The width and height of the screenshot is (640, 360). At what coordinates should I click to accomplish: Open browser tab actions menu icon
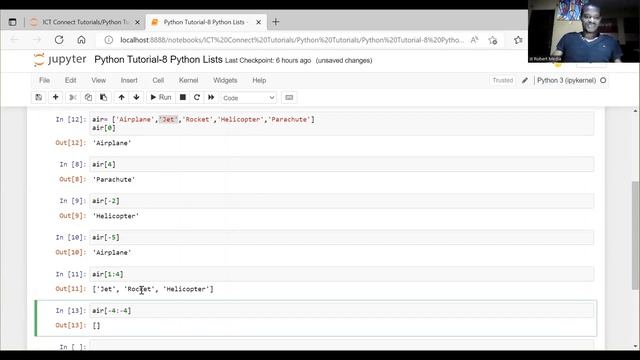click(13, 22)
